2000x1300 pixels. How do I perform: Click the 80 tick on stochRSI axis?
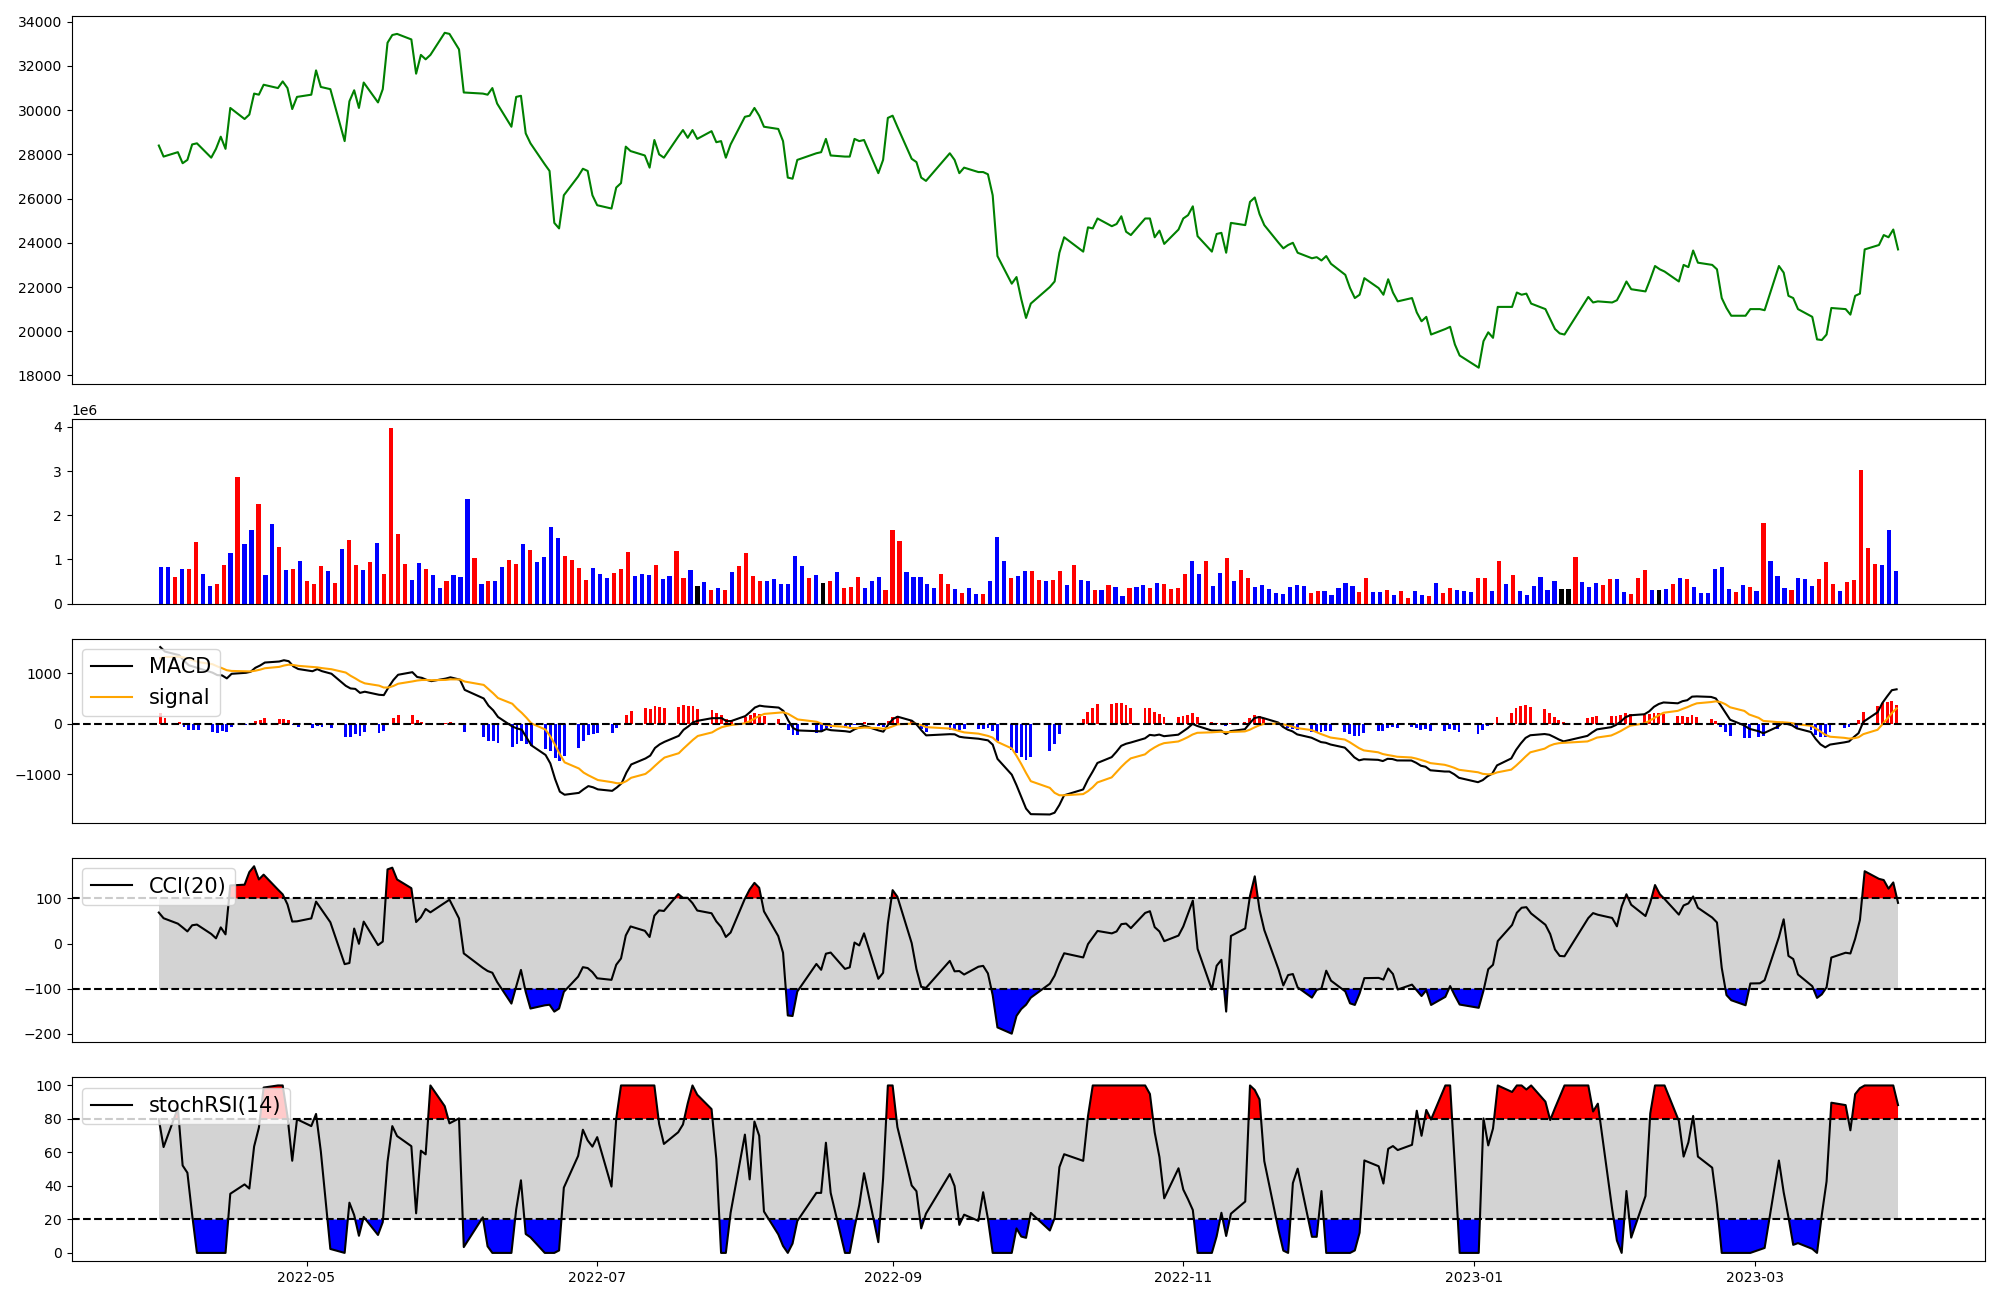53,1119
